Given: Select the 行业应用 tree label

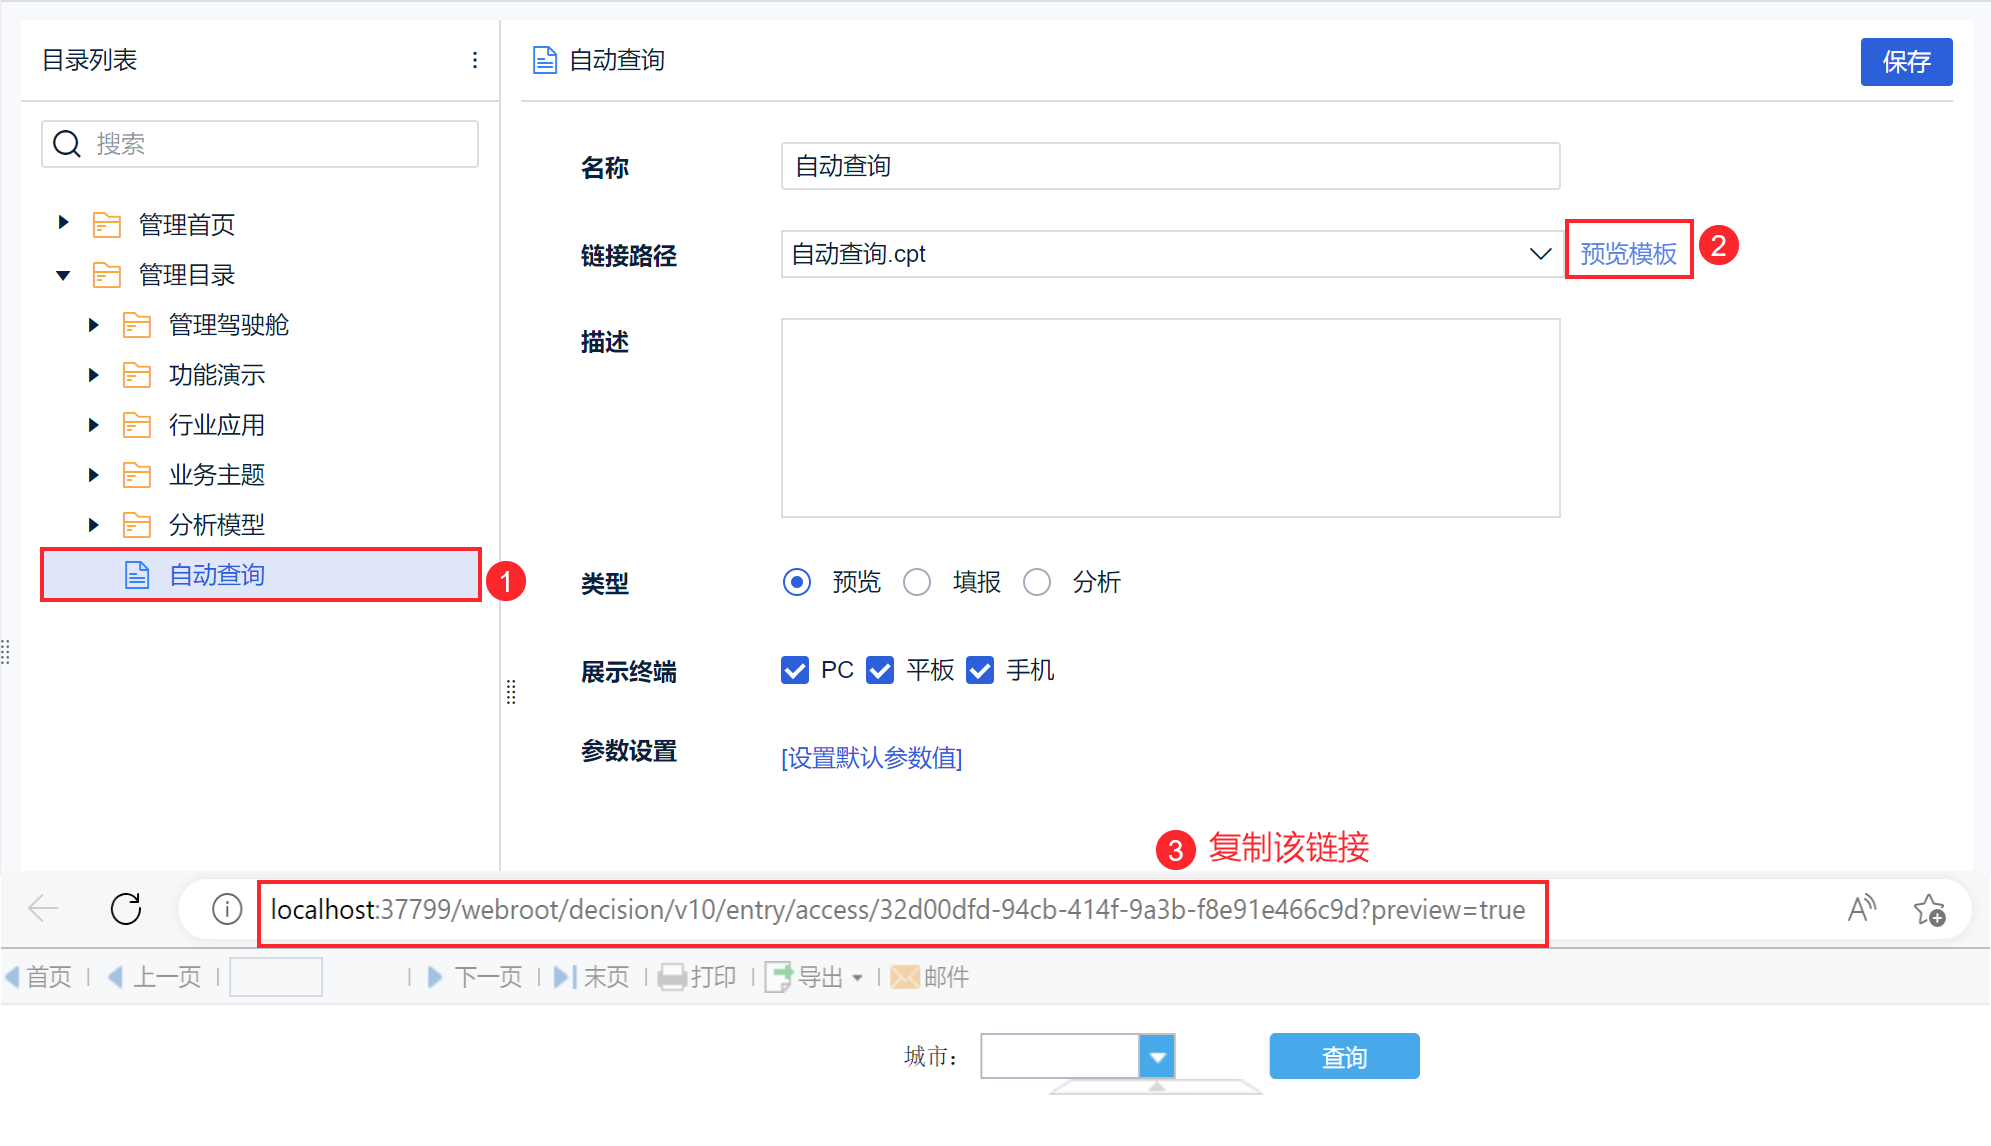Looking at the screenshot, I should click(217, 425).
